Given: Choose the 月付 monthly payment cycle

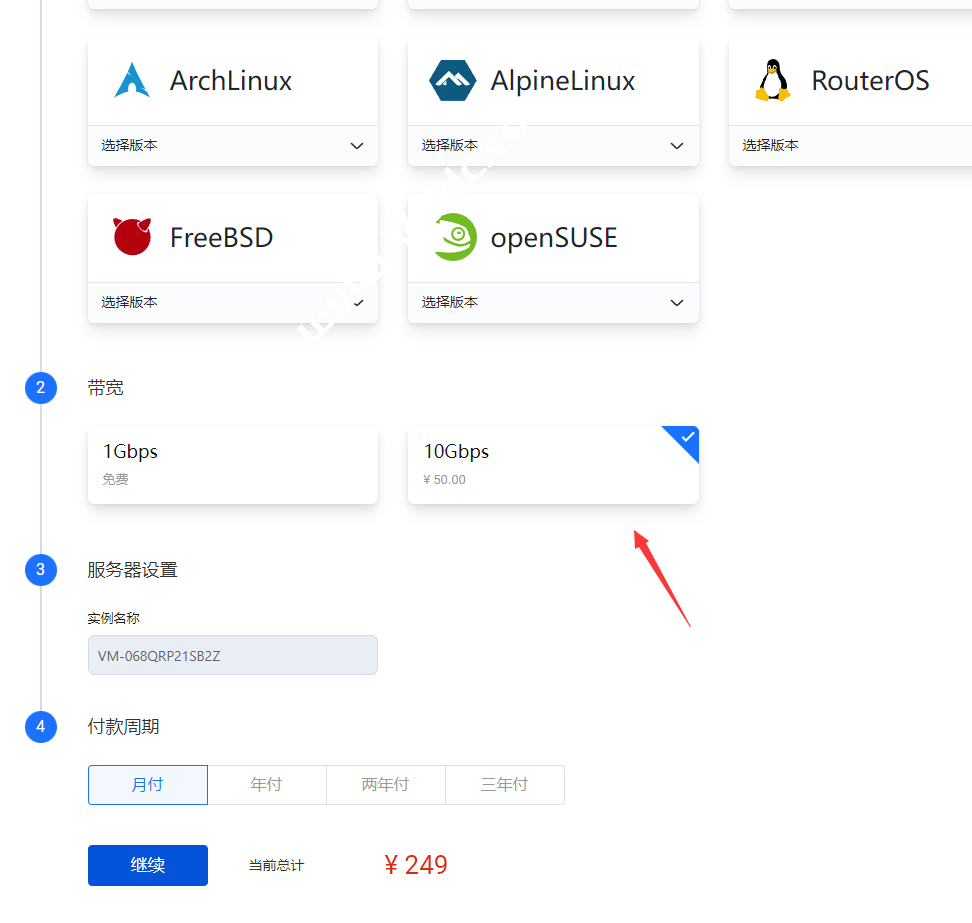Looking at the screenshot, I should pos(148,785).
